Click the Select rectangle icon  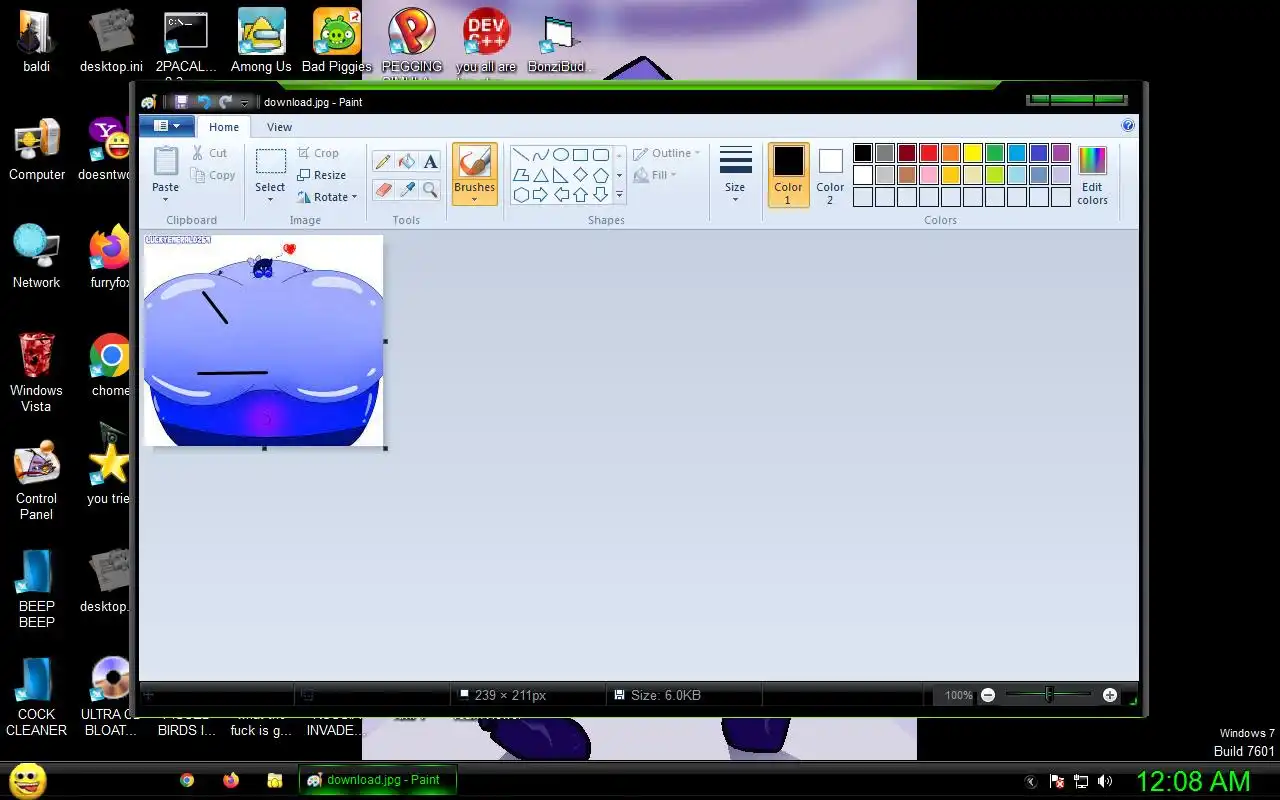(270, 162)
